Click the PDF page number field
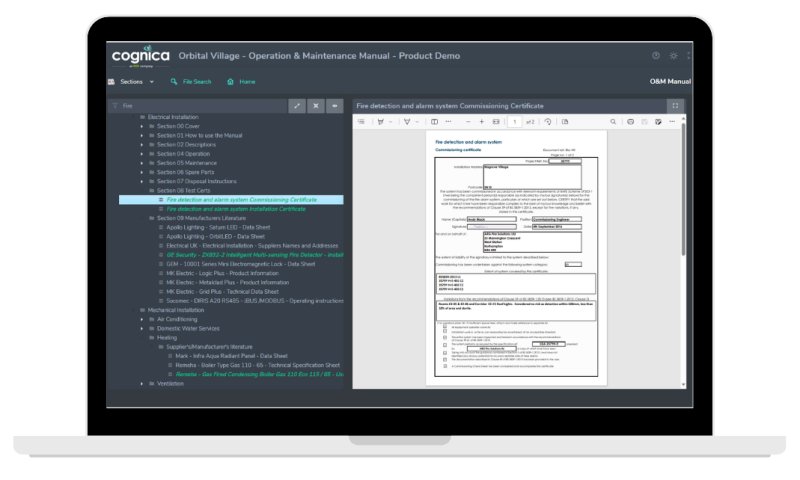 point(514,122)
